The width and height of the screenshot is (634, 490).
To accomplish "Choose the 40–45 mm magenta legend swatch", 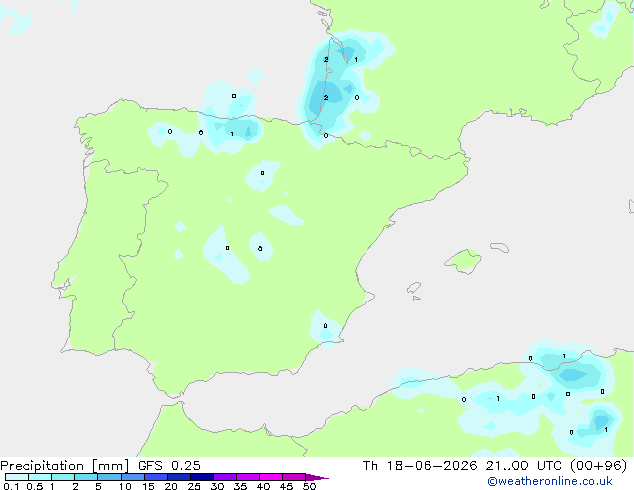I will (x=271, y=477).
